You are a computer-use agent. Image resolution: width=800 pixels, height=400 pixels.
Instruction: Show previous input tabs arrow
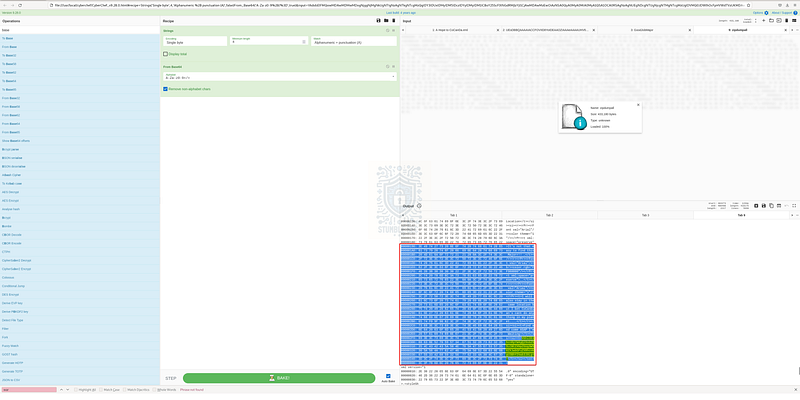click(403, 30)
